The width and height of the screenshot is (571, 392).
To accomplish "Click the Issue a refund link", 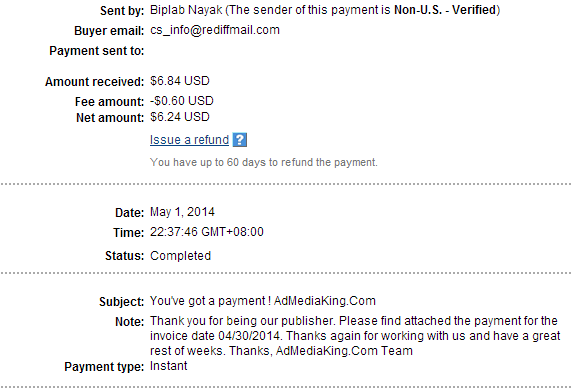I will (x=189, y=140).
